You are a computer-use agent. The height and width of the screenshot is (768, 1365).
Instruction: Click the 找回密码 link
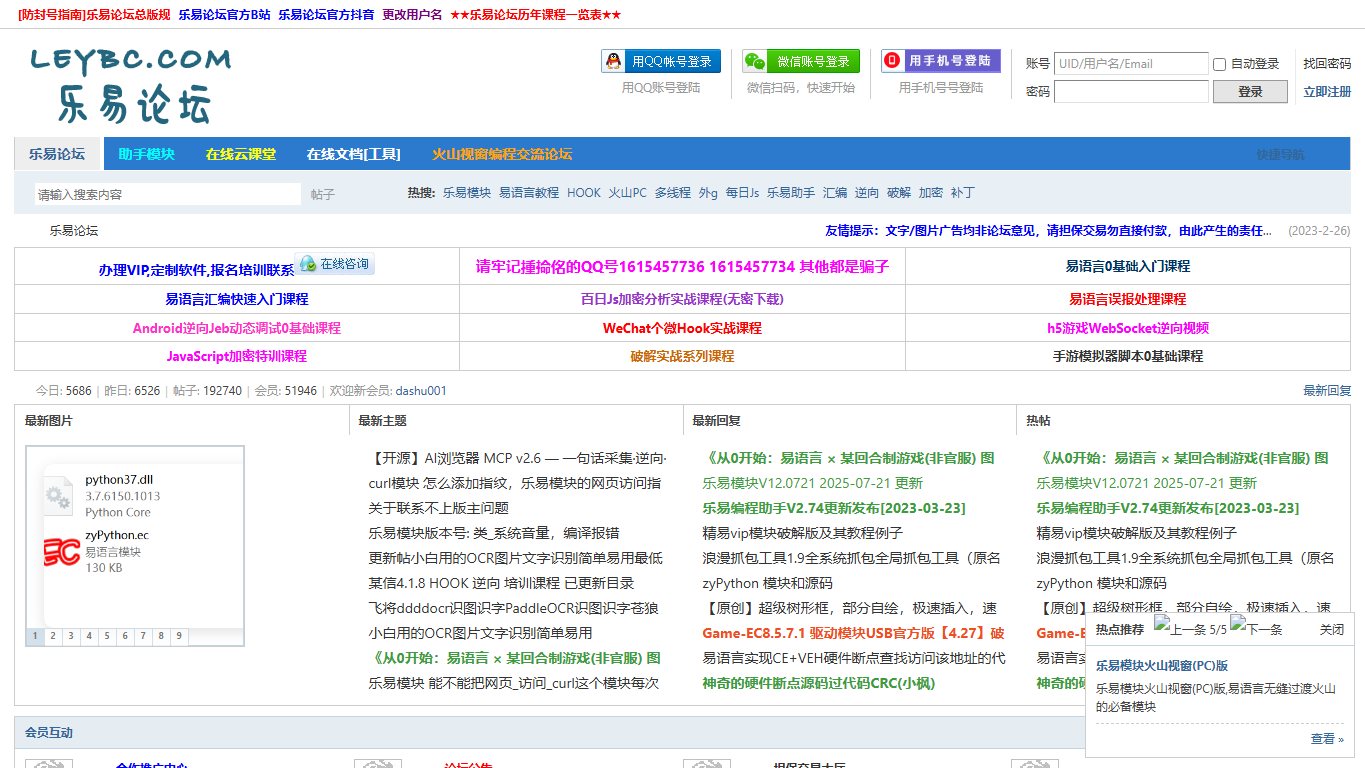pyautogui.click(x=1327, y=63)
